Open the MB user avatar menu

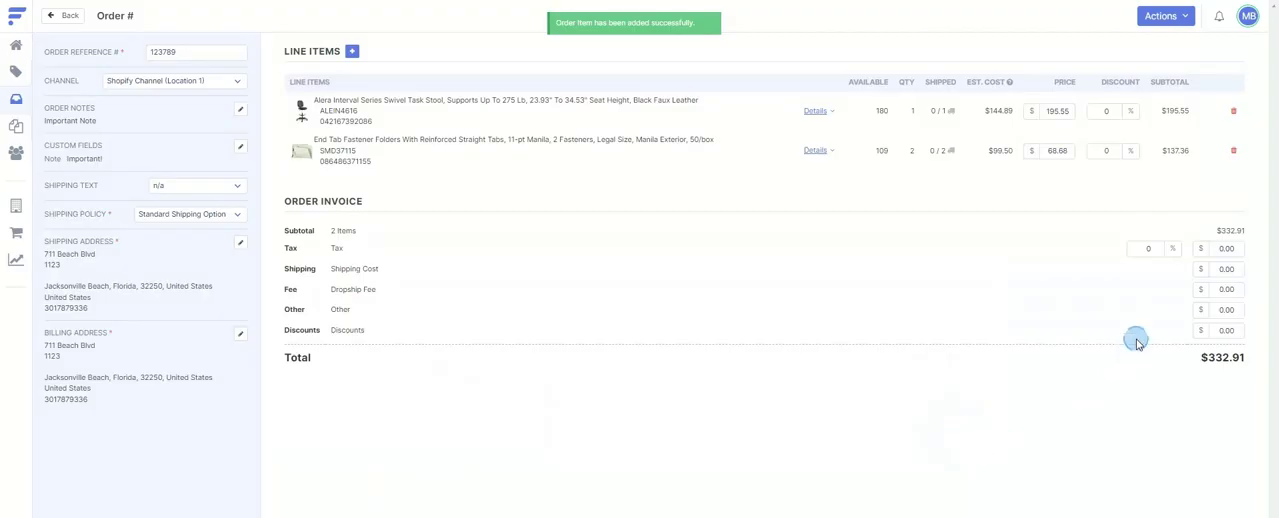click(x=1248, y=16)
